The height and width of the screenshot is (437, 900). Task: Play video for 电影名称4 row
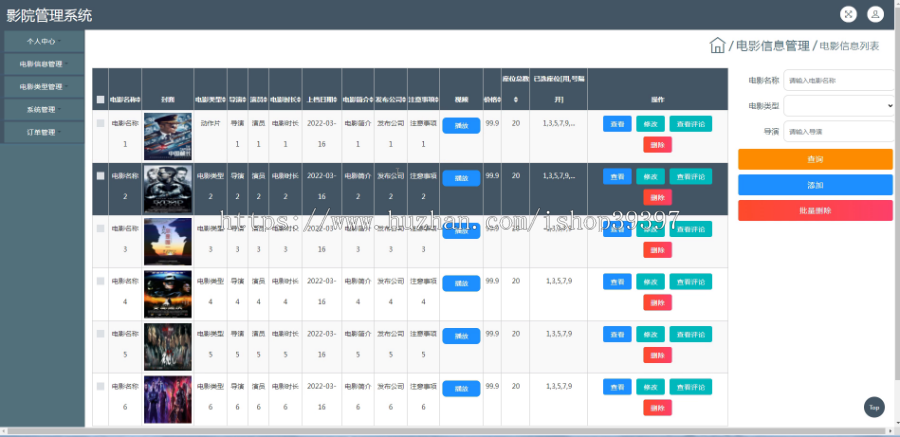pyautogui.click(x=461, y=283)
